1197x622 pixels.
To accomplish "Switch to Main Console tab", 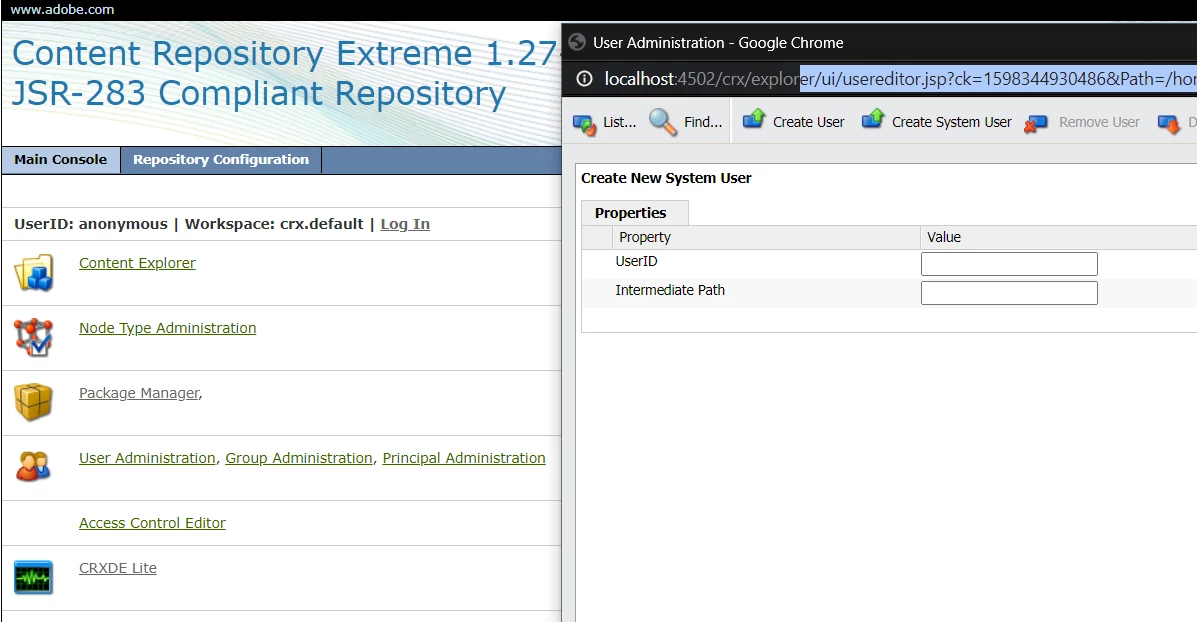I will 61,160.
